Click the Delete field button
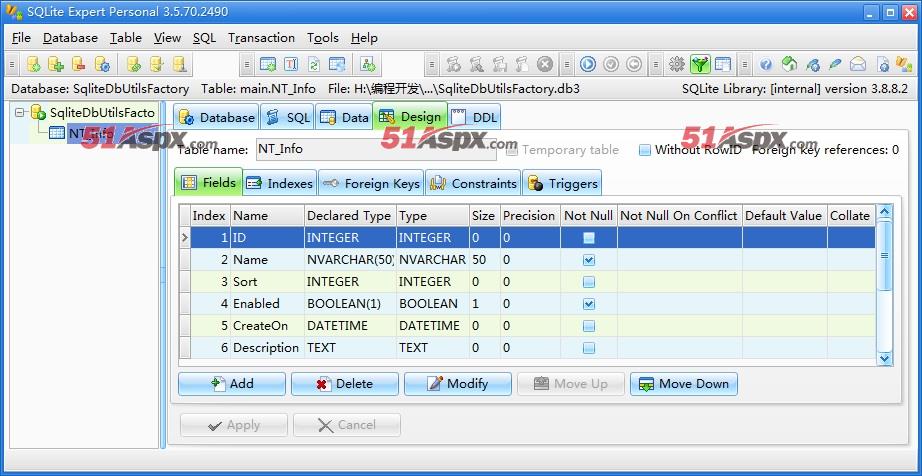This screenshot has width=922, height=476. coord(345,384)
